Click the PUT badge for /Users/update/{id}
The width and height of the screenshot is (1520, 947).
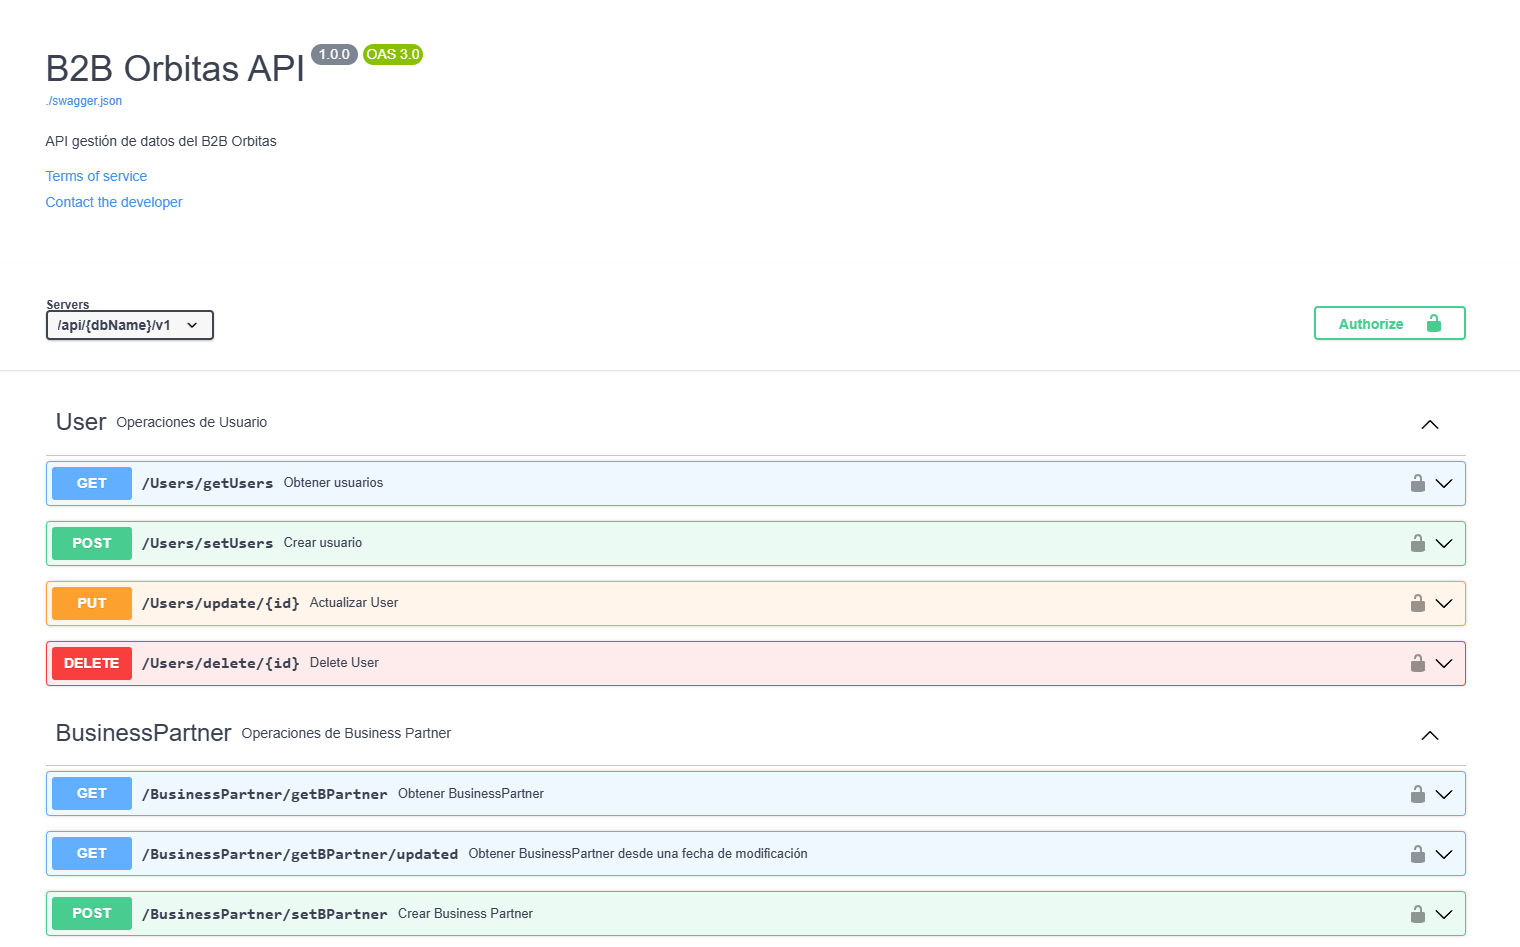92,603
